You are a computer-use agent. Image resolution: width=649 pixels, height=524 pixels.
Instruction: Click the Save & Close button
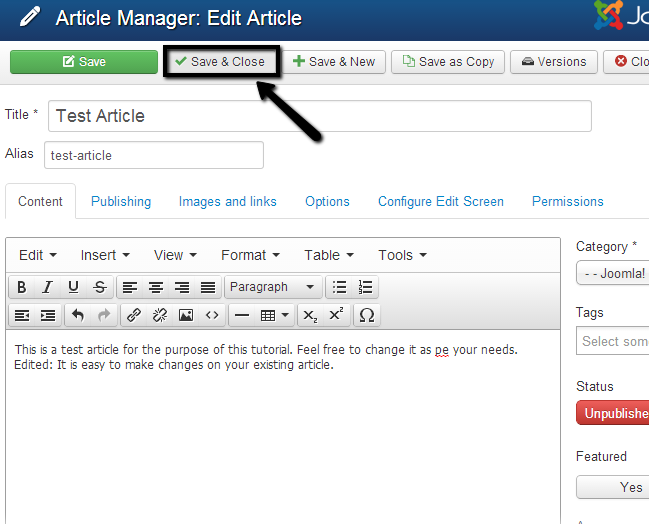click(x=220, y=61)
